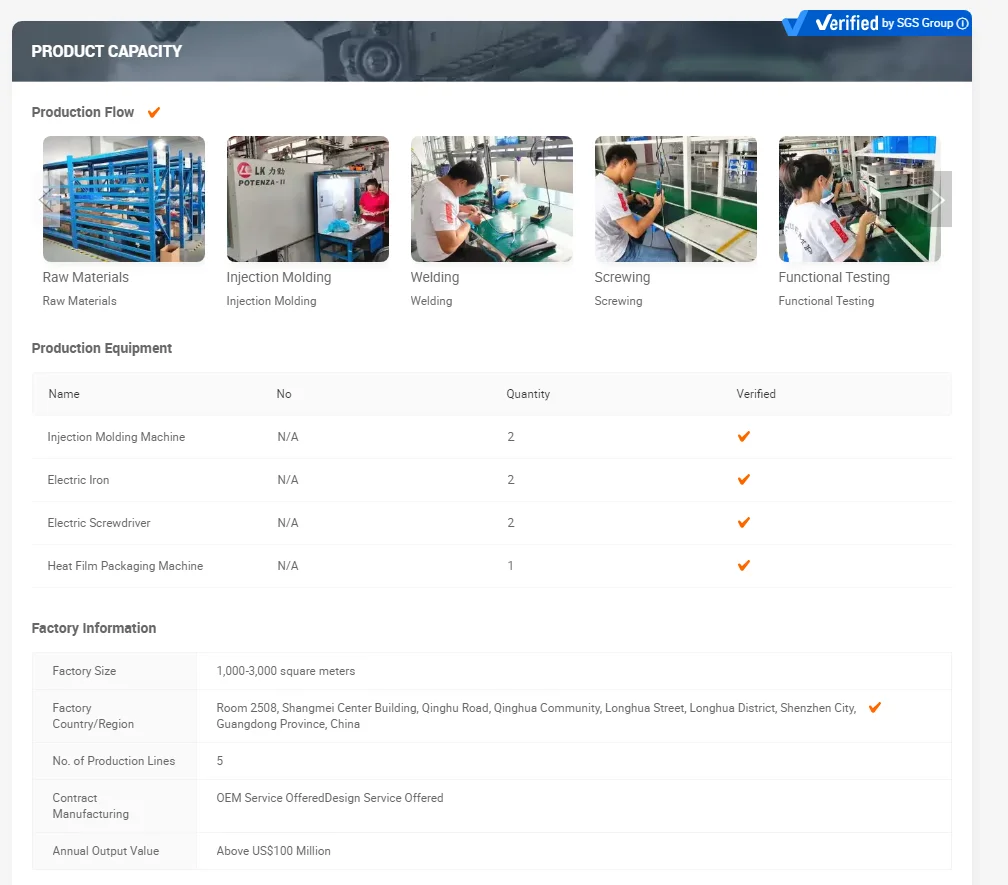Viewport: 1008px width, 885px height.
Task: Go to previous production flow photos arrow
Action: [x=49, y=199]
